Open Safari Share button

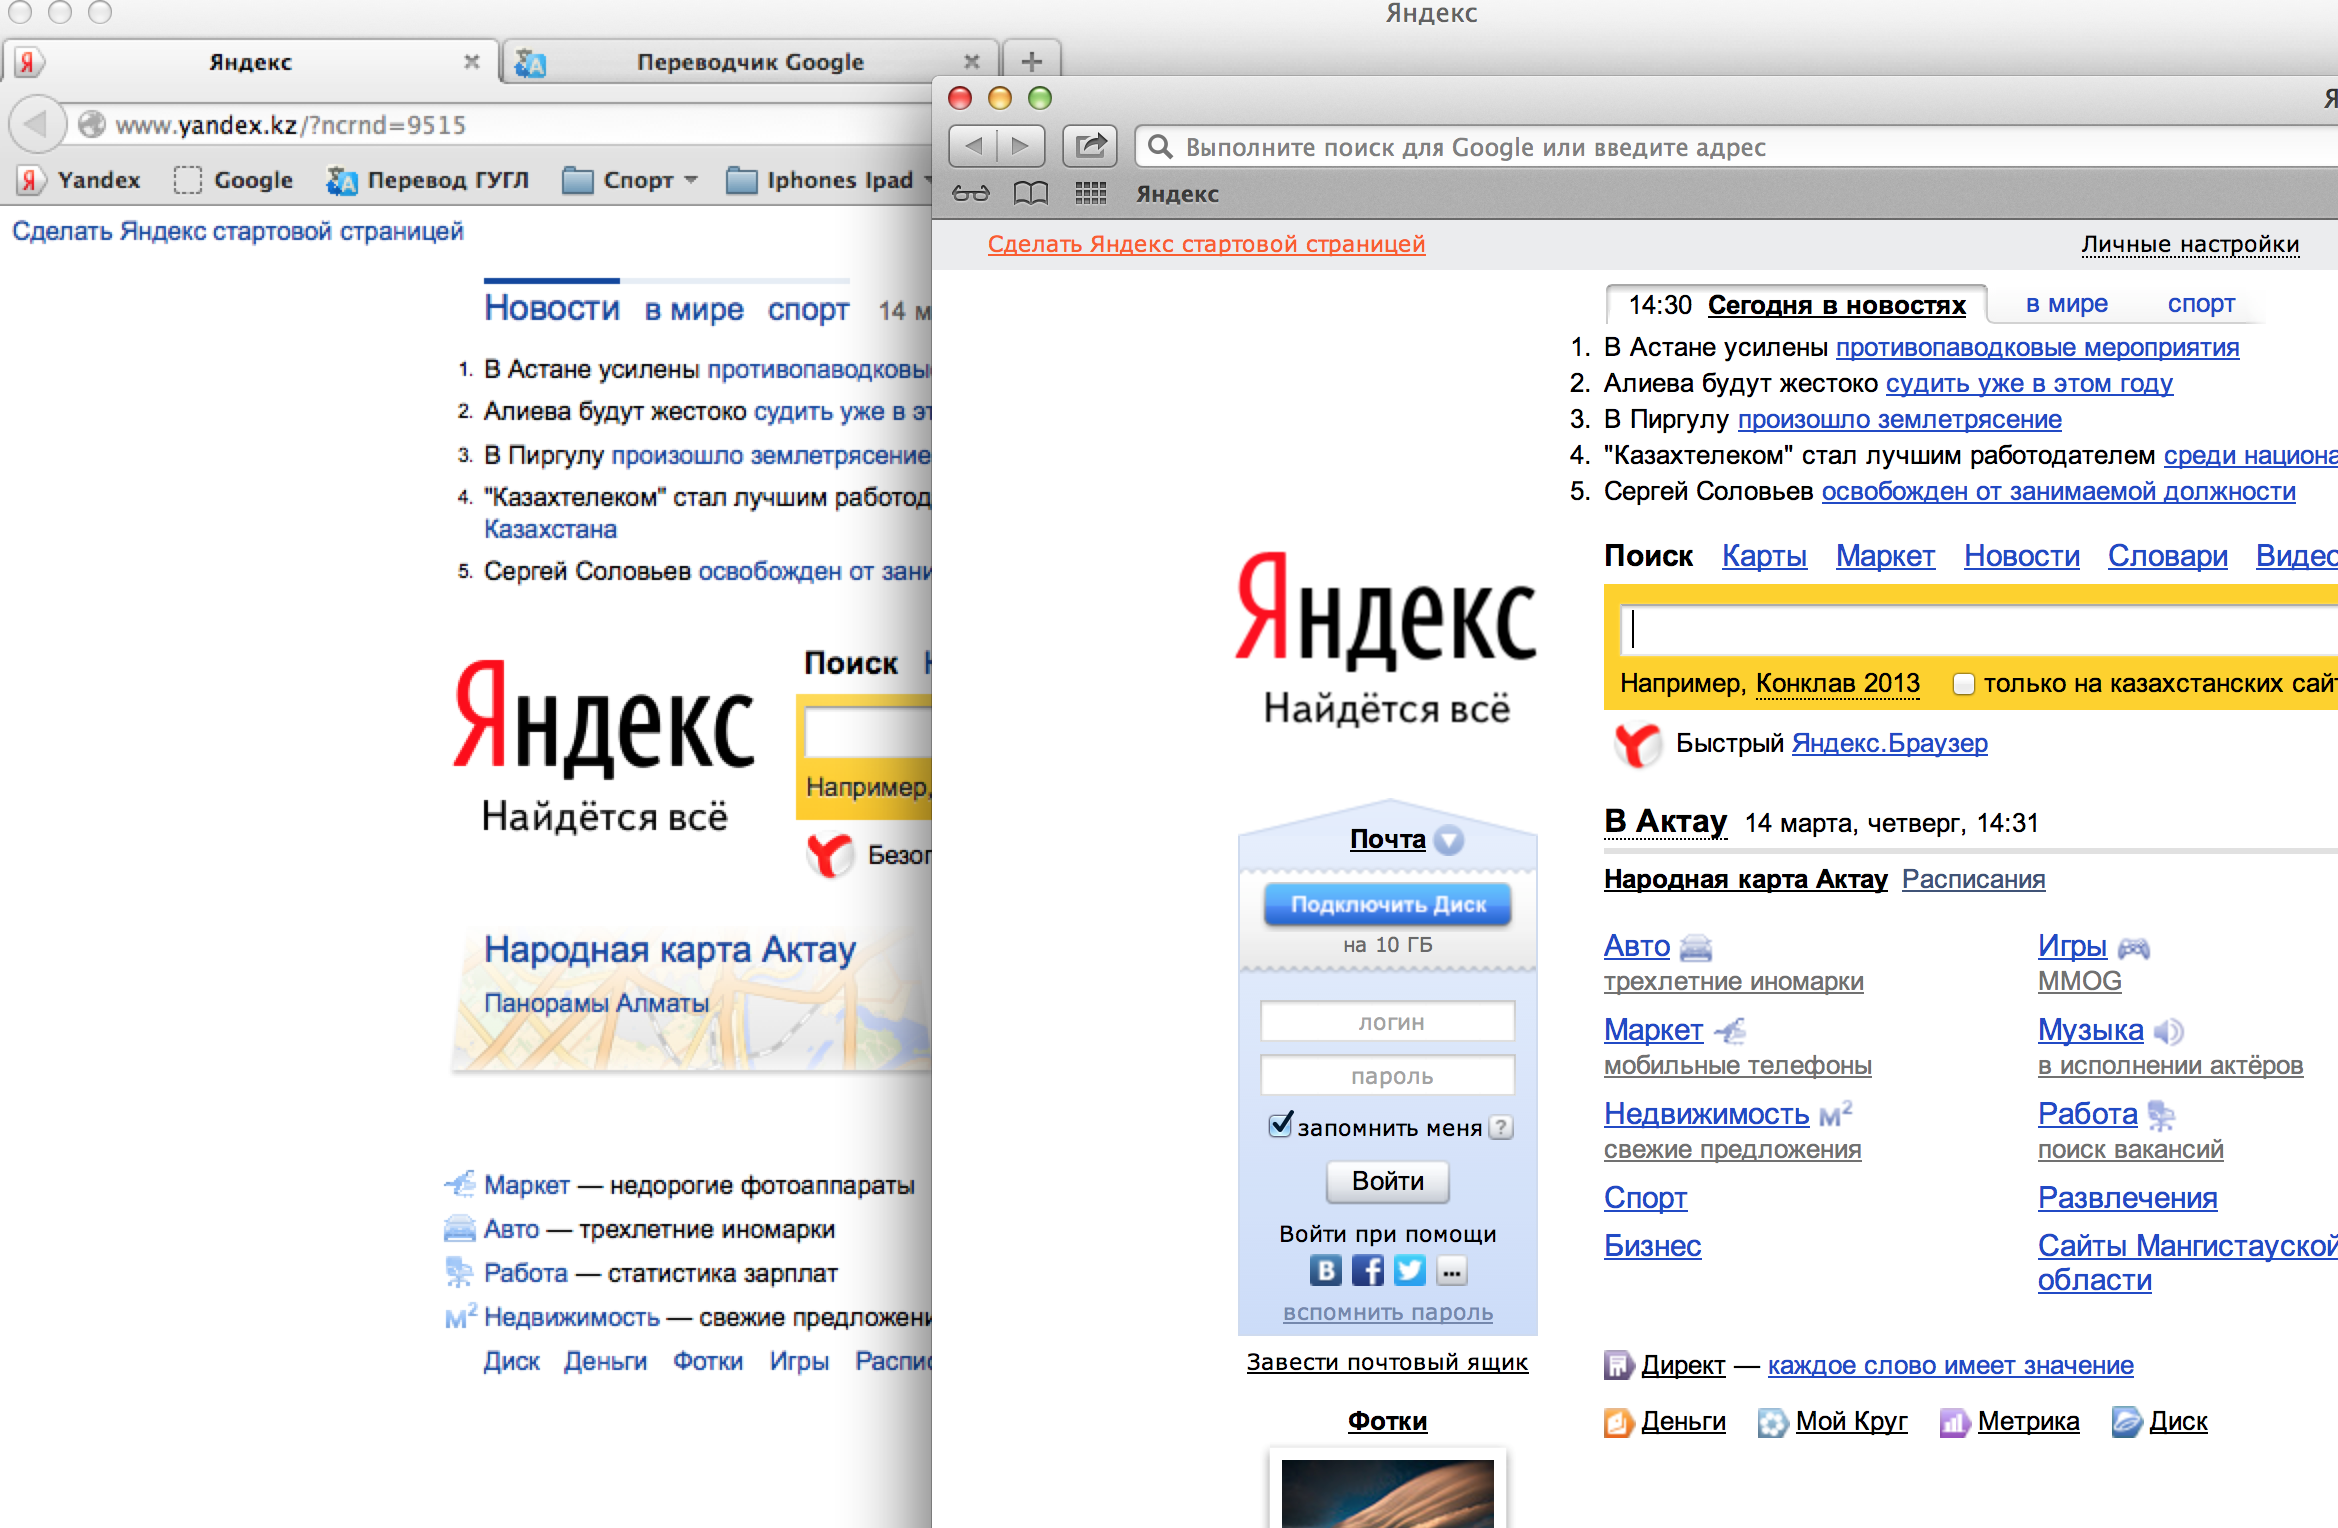click(x=1090, y=147)
